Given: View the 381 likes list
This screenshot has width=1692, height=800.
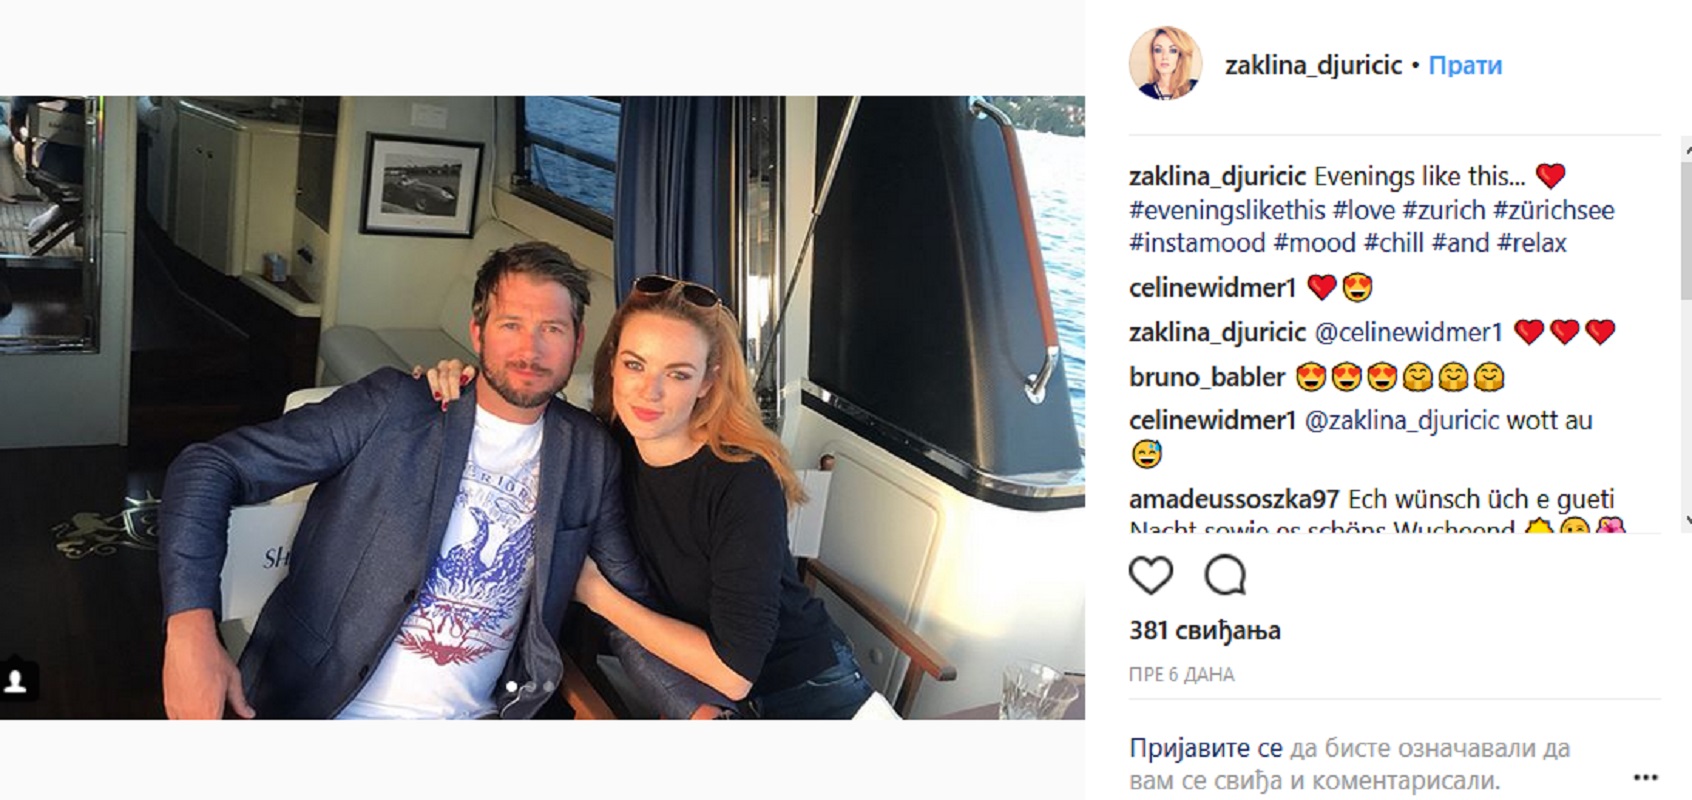Looking at the screenshot, I should click(x=1205, y=631).
